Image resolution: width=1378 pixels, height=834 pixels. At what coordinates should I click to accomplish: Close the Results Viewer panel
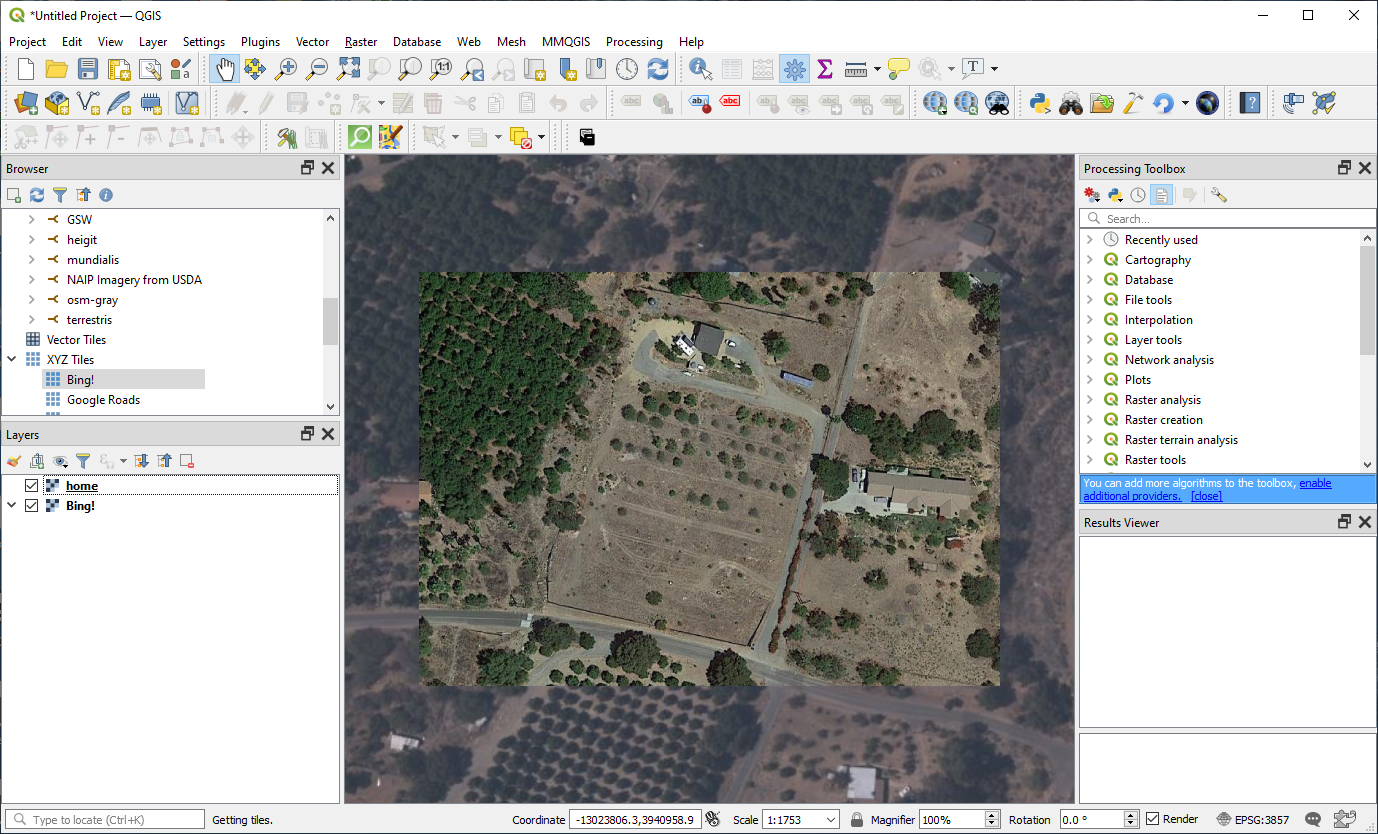click(x=1364, y=522)
